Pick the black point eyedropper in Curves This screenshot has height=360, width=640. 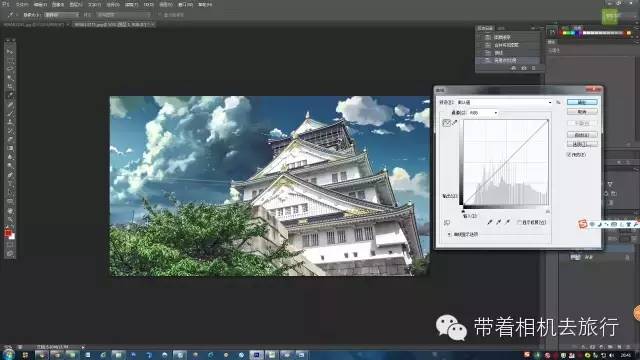click(x=490, y=222)
